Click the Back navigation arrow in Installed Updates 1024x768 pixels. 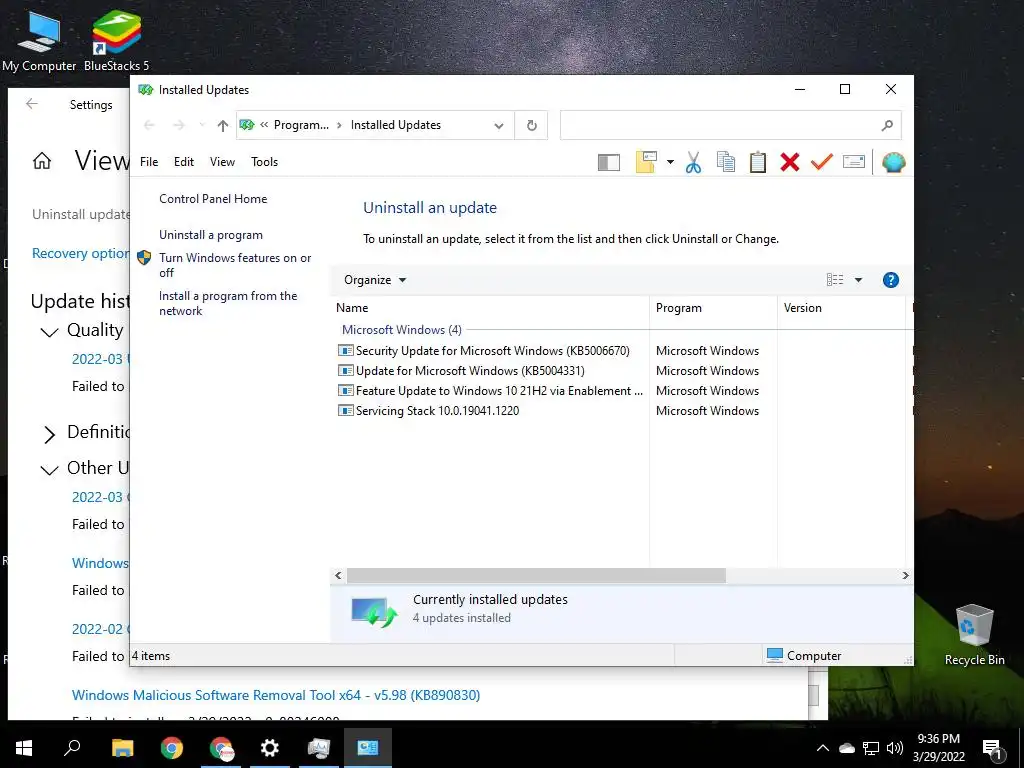149,125
